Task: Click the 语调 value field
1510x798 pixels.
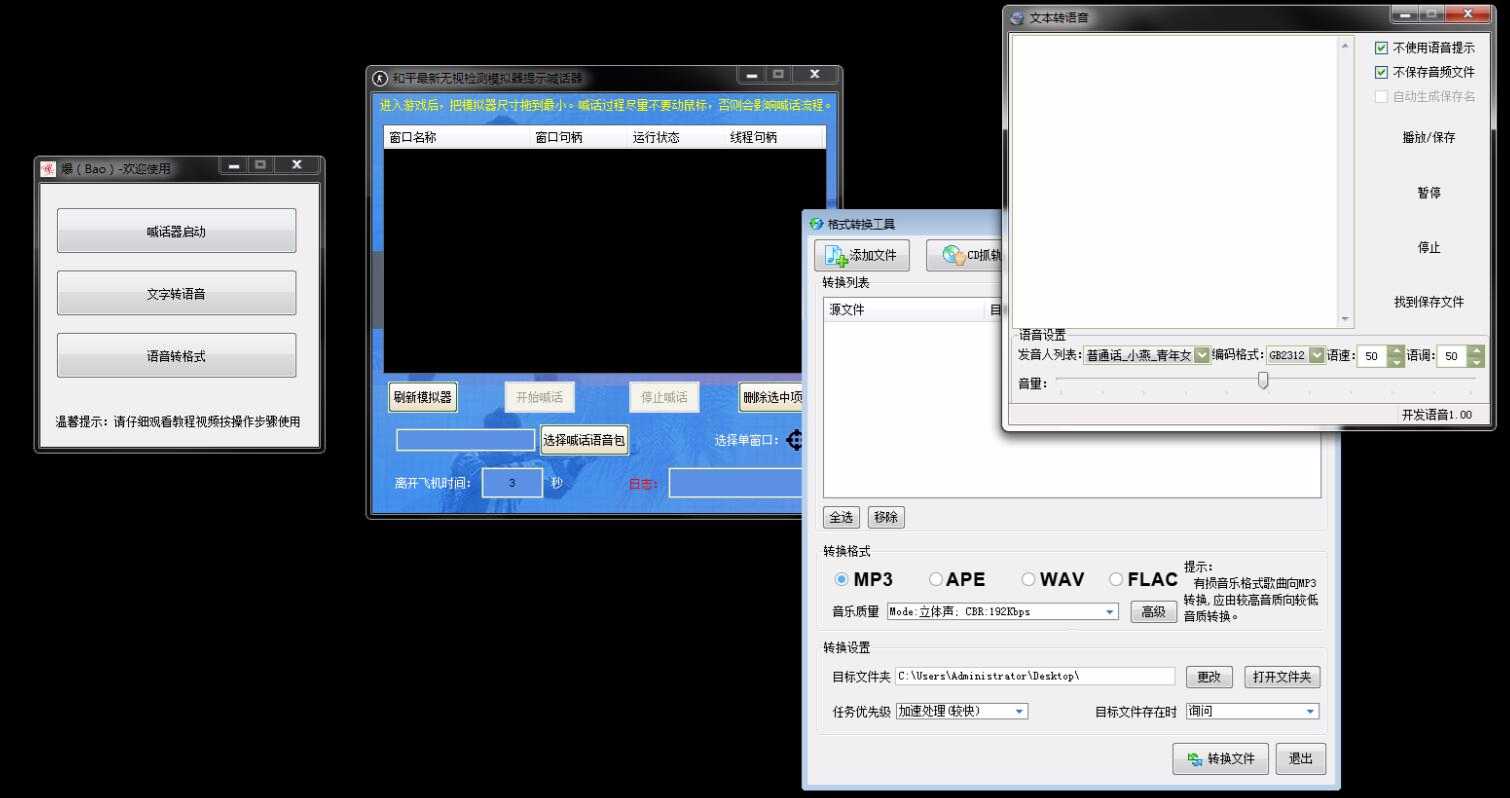Action: click(x=1452, y=356)
